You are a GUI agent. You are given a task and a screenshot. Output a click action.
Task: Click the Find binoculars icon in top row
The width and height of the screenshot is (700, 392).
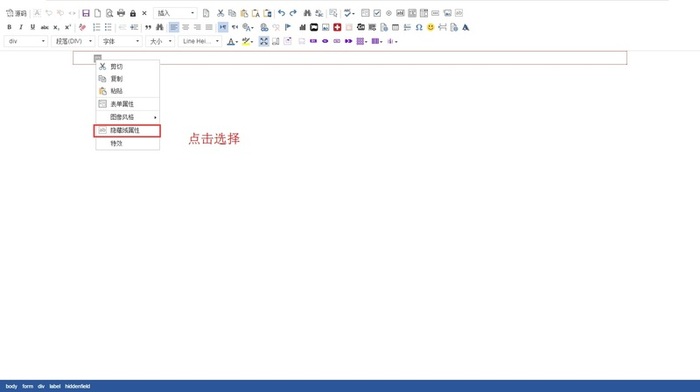point(307,13)
